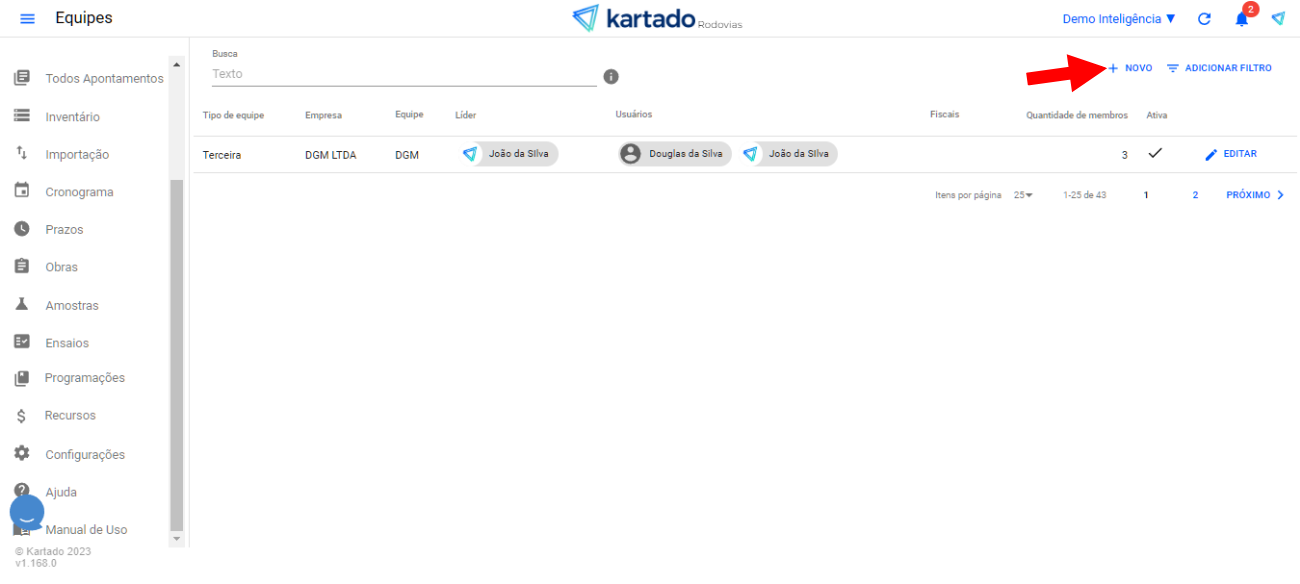
Task: Click the search info icon
Action: click(611, 76)
